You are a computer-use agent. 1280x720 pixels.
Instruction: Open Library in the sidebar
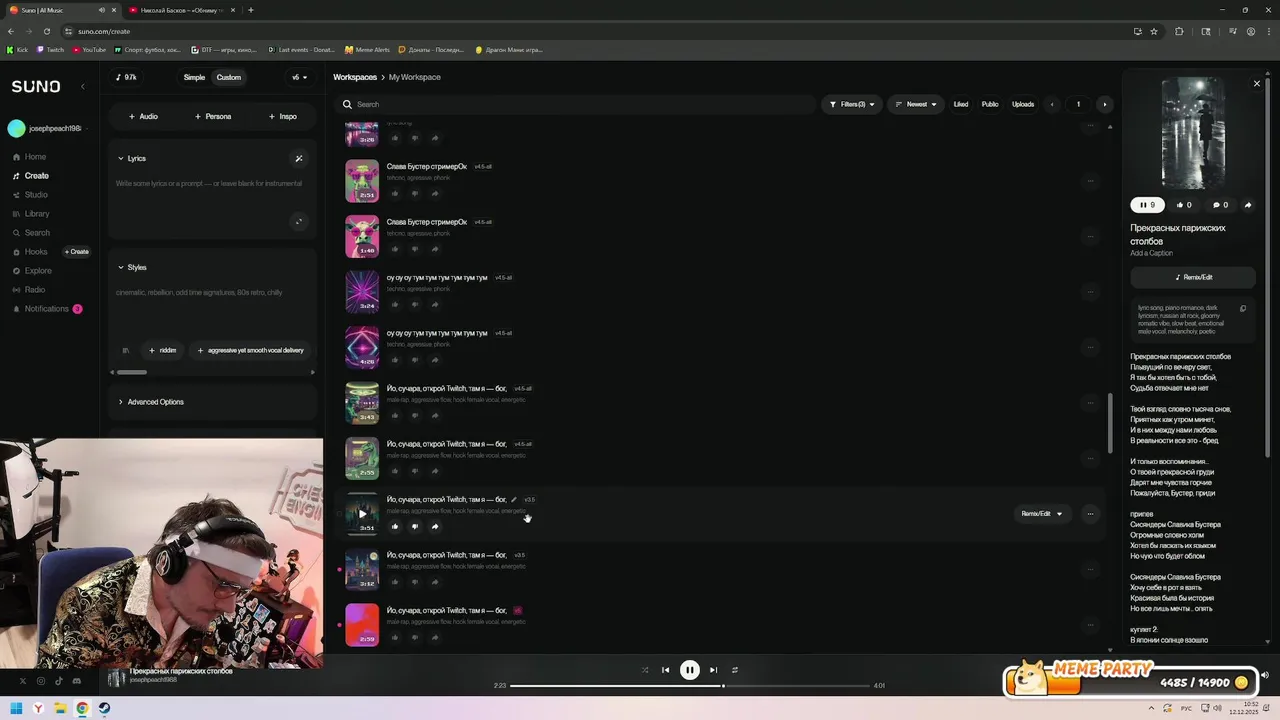[x=31, y=214]
